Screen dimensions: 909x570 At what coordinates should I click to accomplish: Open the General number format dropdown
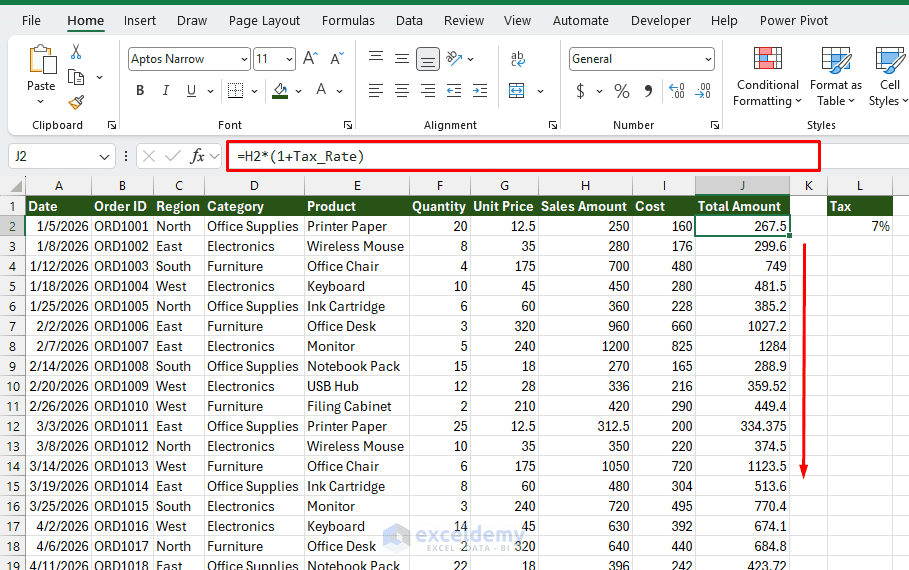(x=708, y=59)
